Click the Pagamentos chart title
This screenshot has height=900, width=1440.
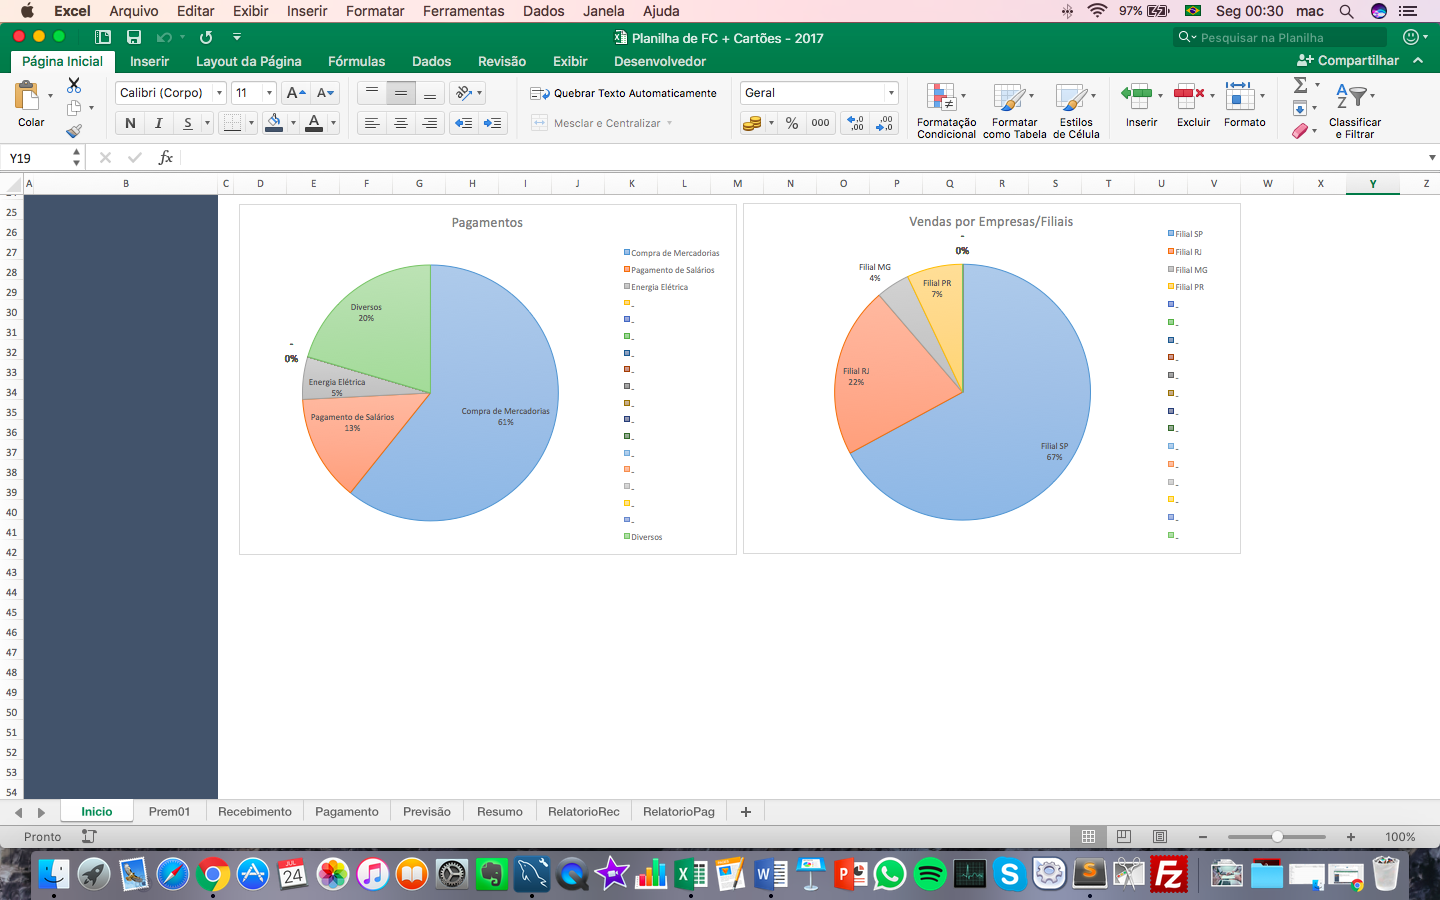click(x=487, y=223)
